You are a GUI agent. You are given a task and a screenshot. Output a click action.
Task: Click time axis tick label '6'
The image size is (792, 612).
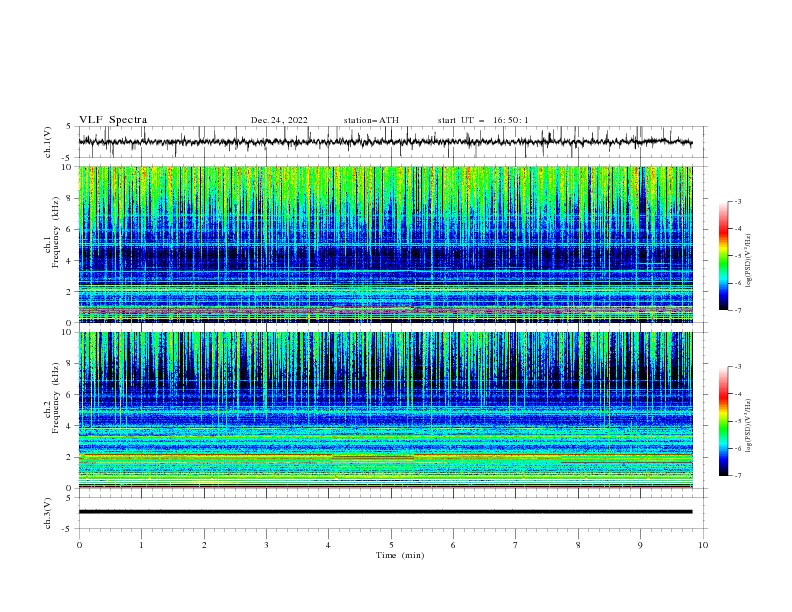pyautogui.click(x=453, y=545)
